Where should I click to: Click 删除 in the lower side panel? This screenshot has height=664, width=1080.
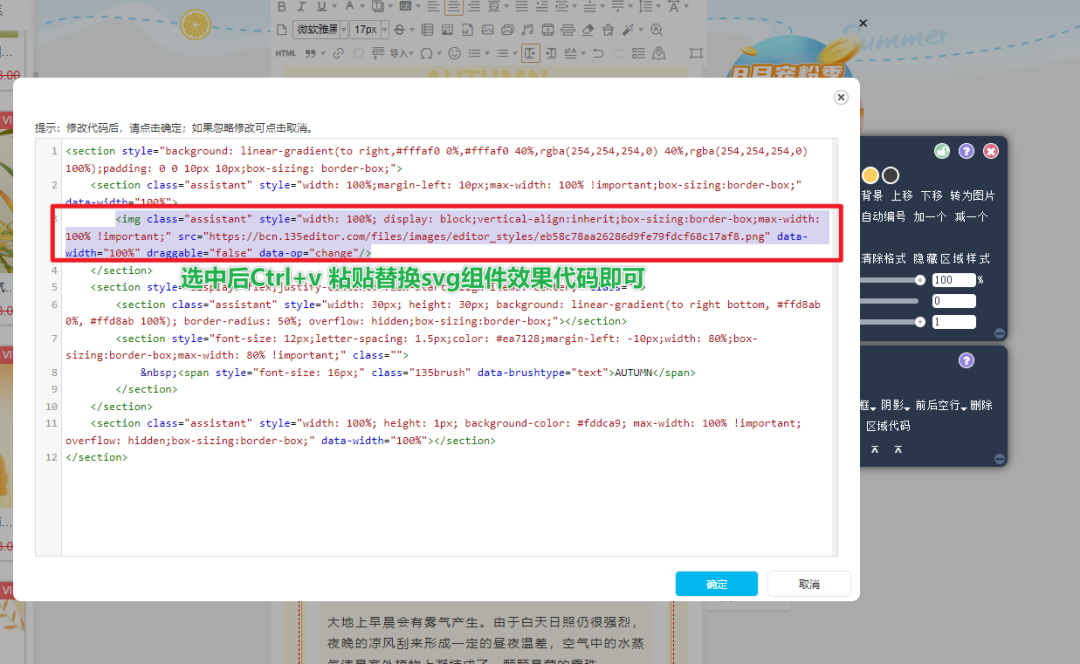tap(982, 405)
